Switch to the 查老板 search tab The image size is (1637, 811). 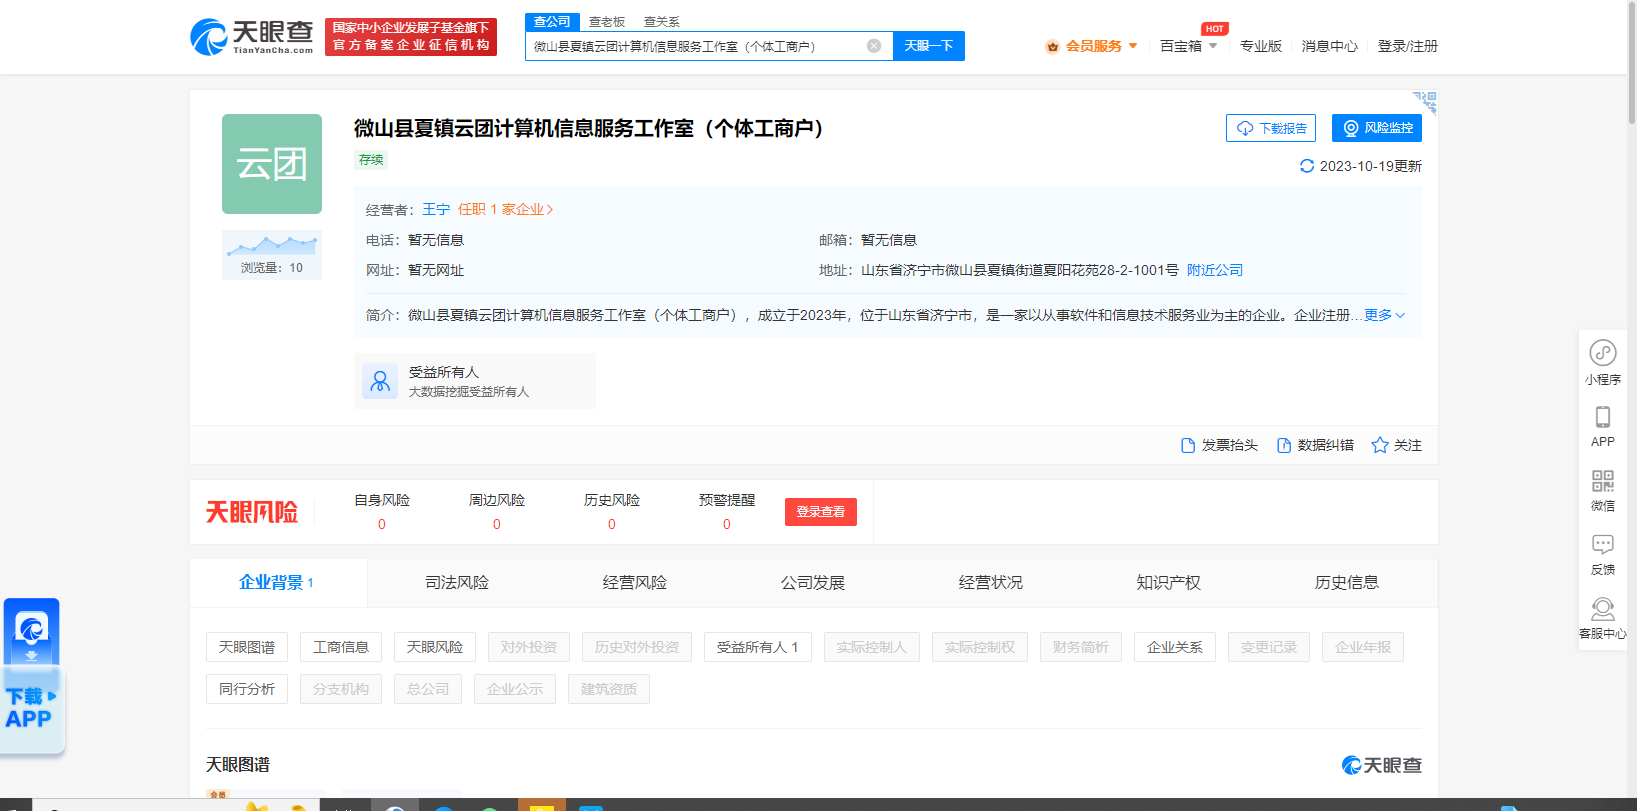tap(607, 22)
